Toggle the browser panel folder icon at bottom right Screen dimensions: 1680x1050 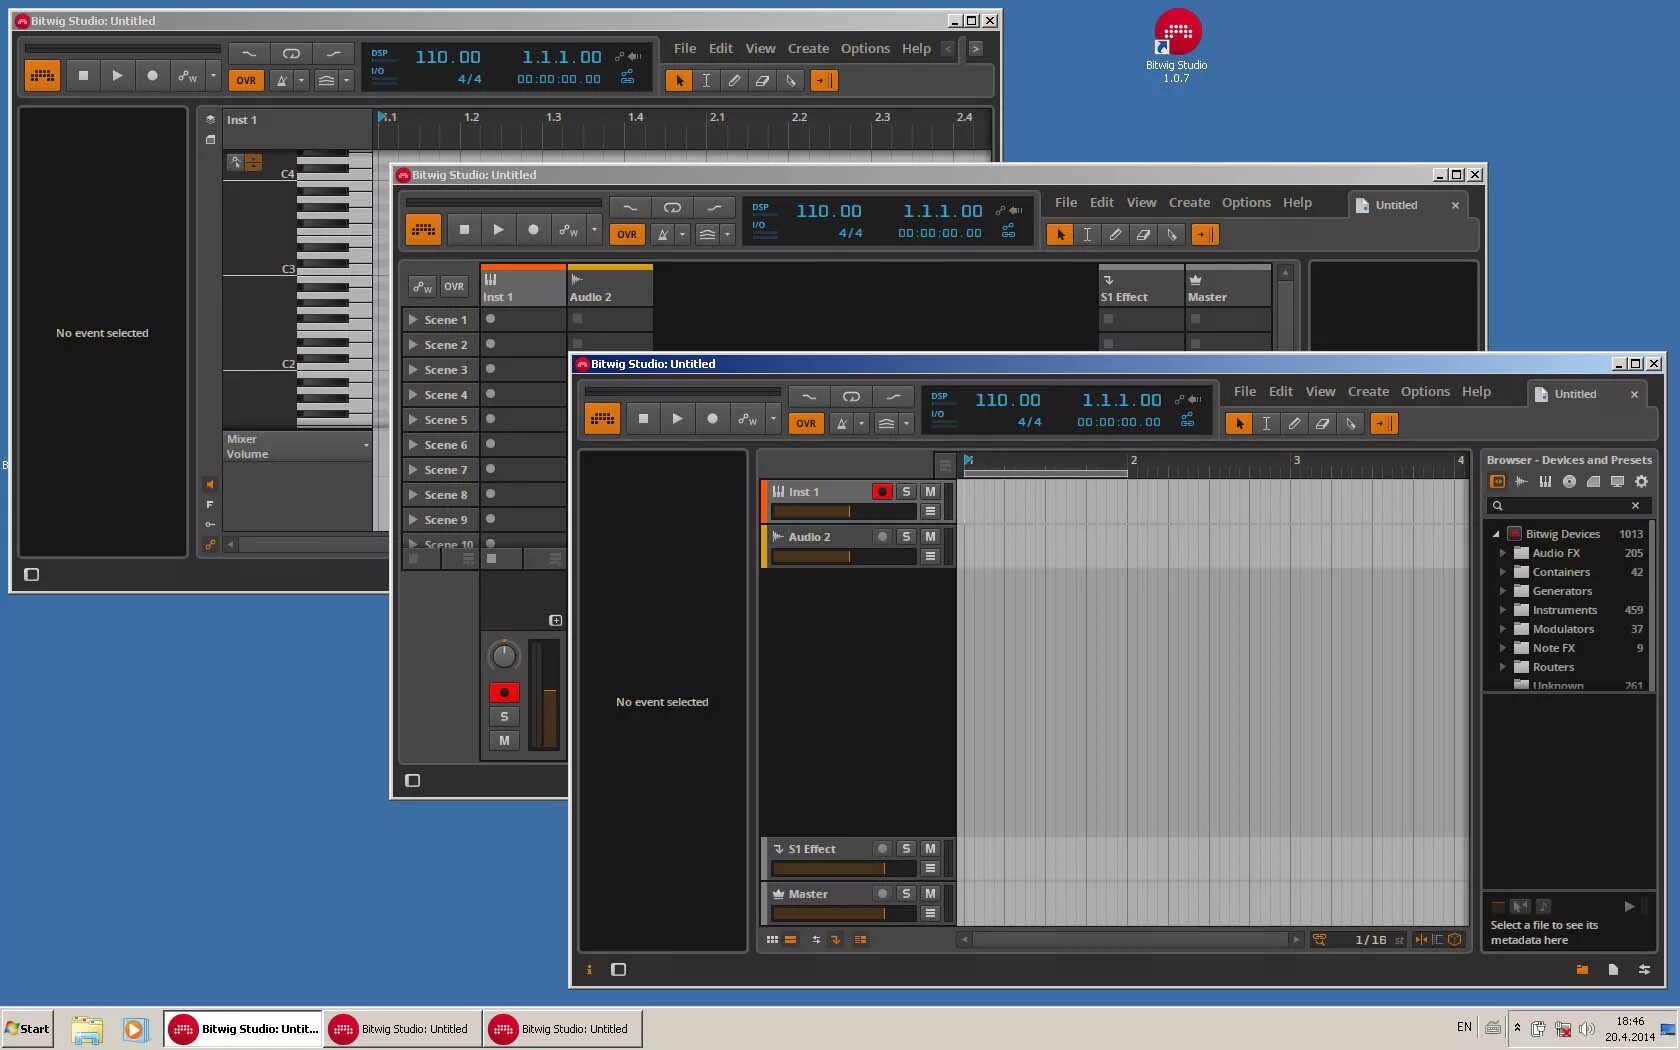tap(1582, 969)
